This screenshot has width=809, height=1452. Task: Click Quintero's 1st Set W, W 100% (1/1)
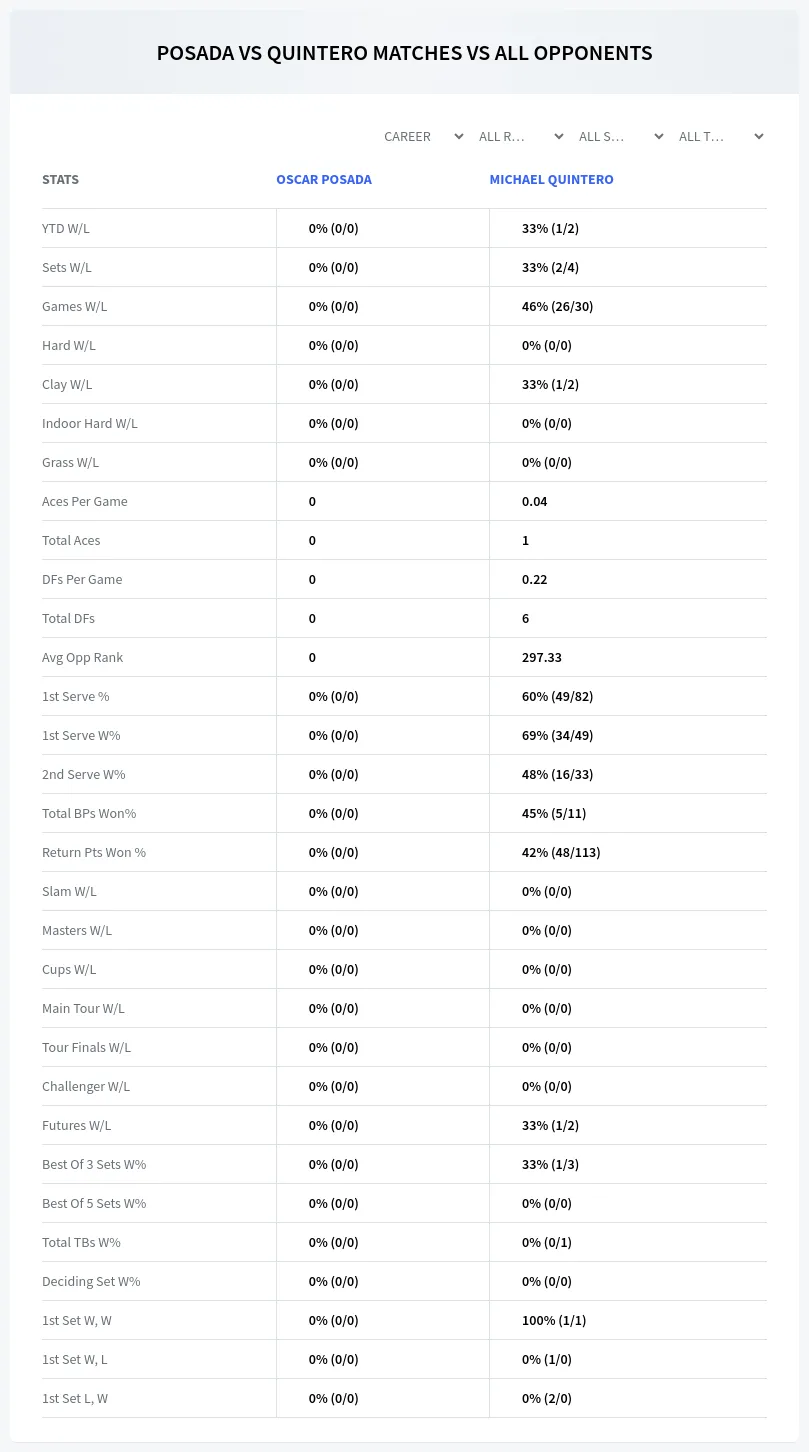tap(554, 1320)
